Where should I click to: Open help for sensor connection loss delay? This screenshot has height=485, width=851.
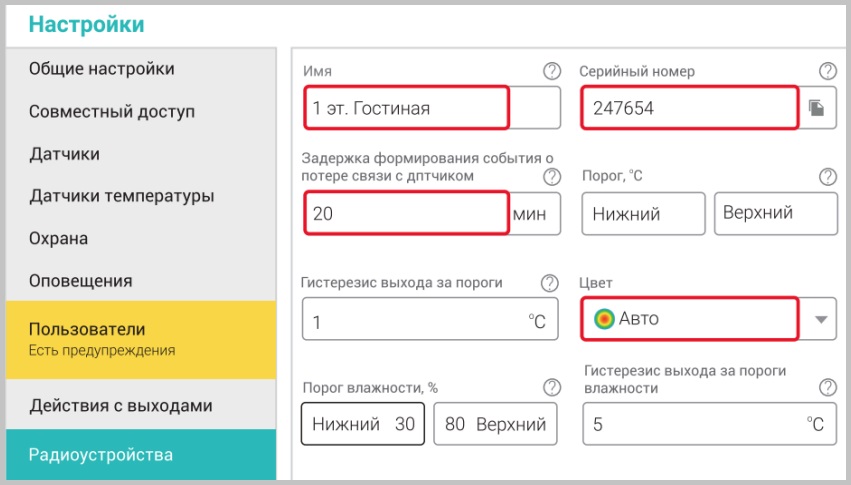[x=551, y=176]
